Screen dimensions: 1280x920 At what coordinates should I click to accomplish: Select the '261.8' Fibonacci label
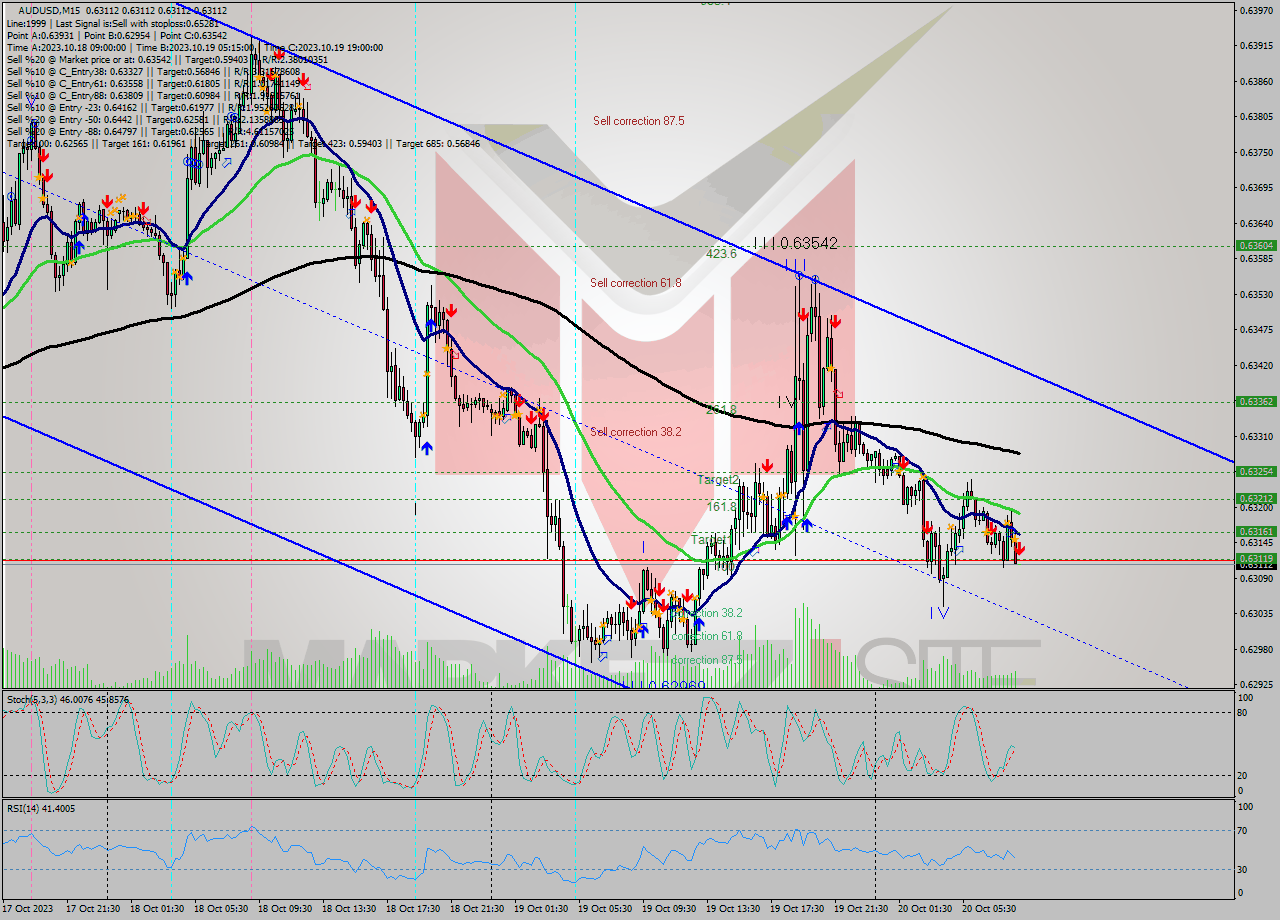click(x=721, y=410)
